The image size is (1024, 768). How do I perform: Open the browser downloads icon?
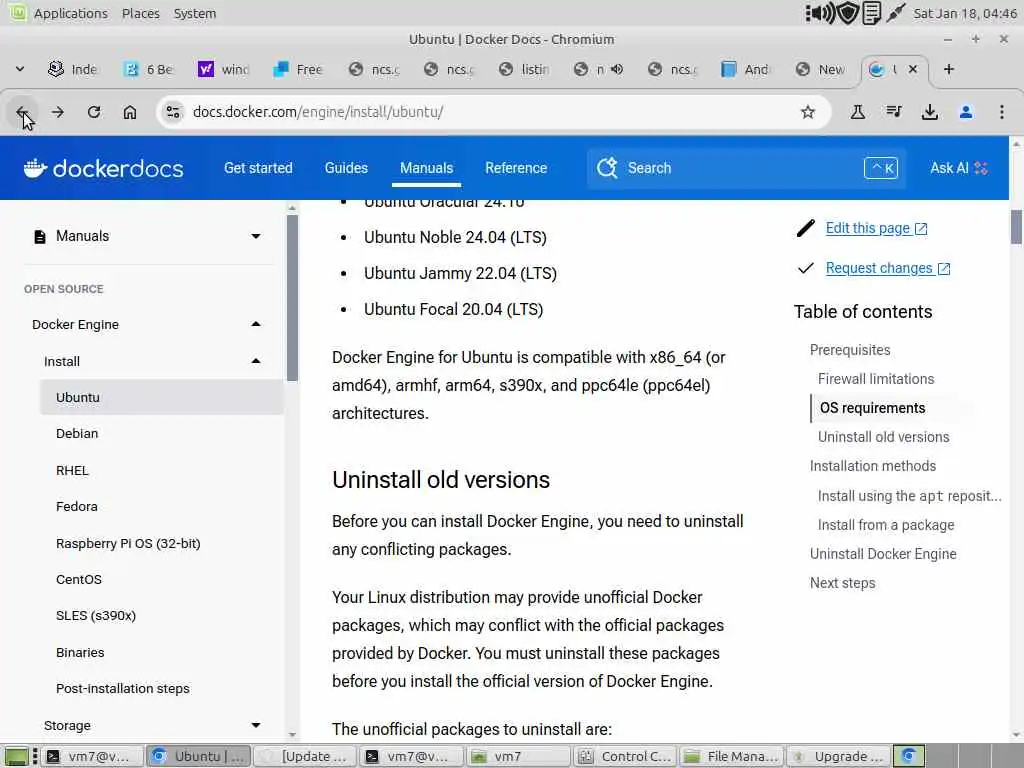[x=930, y=112]
